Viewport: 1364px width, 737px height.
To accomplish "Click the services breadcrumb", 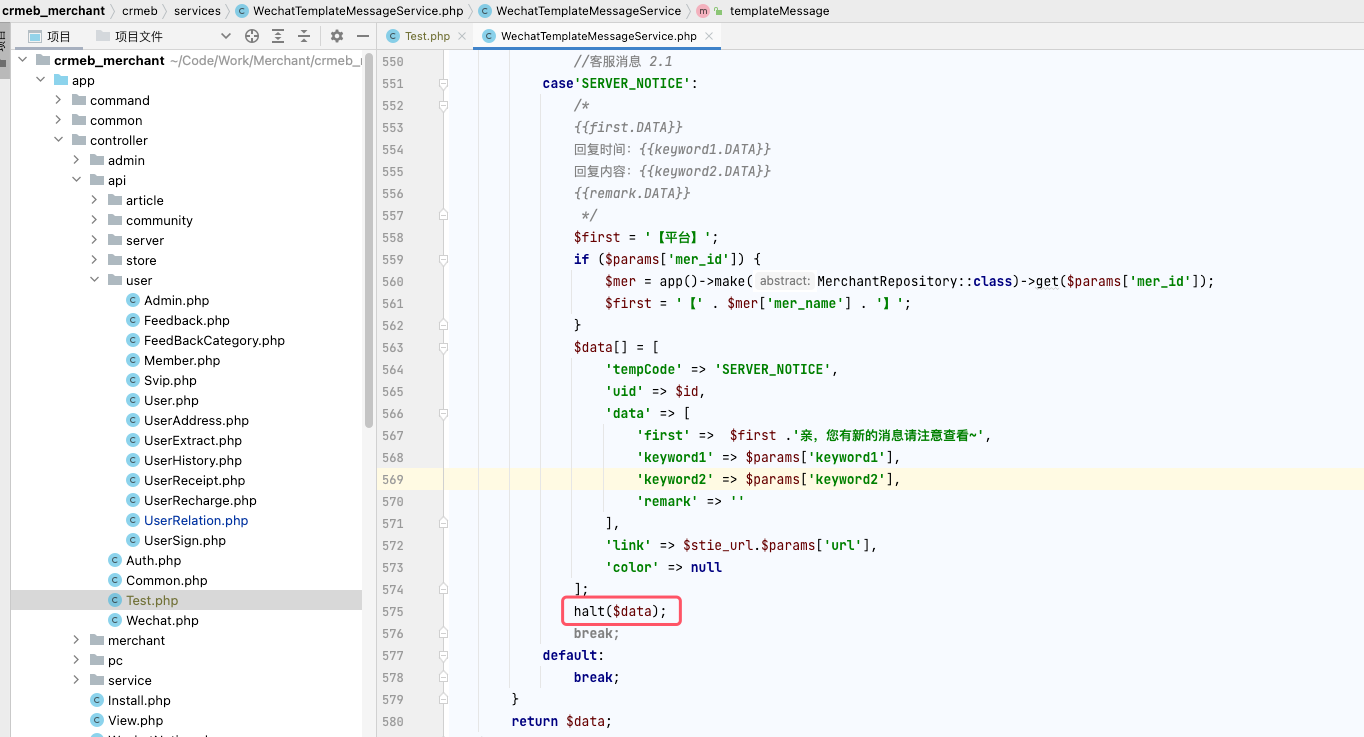I will pyautogui.click(x=197, y=11).
